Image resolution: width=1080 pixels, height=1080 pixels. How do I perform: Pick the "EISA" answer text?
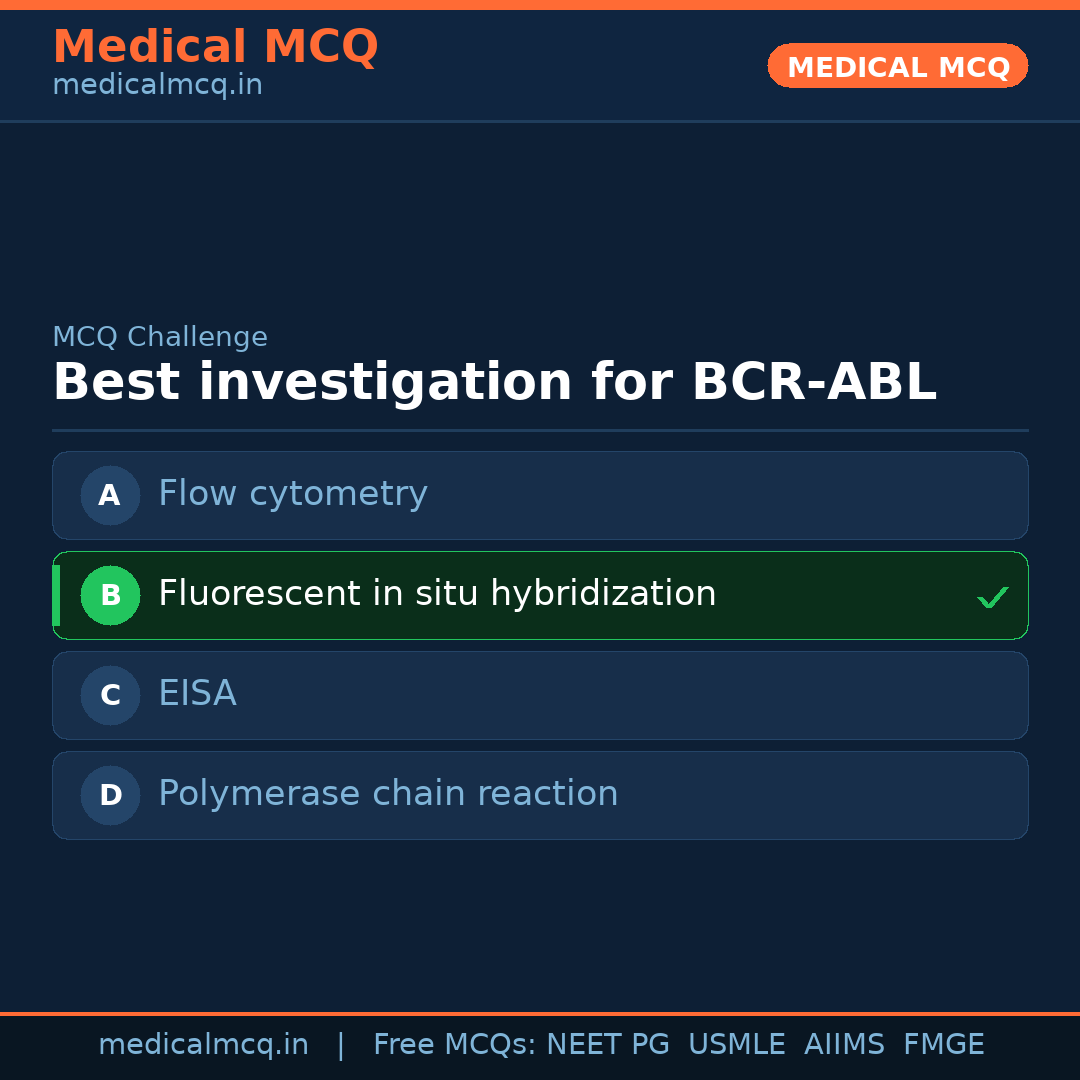197,694
